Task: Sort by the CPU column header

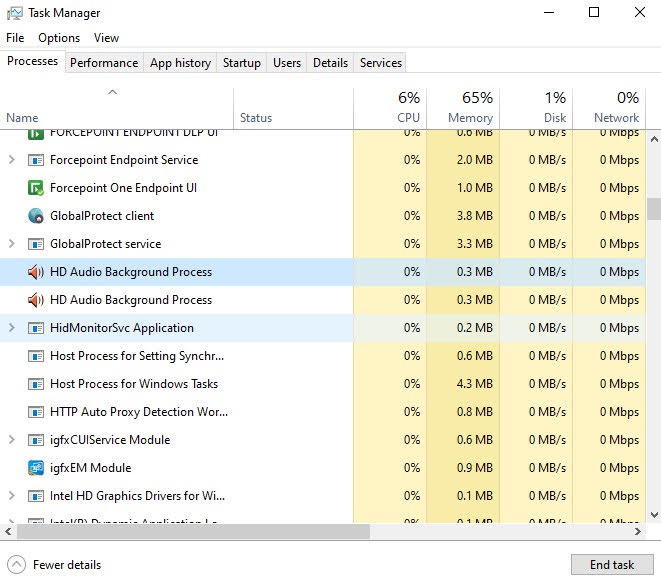Action: point(390,108)
